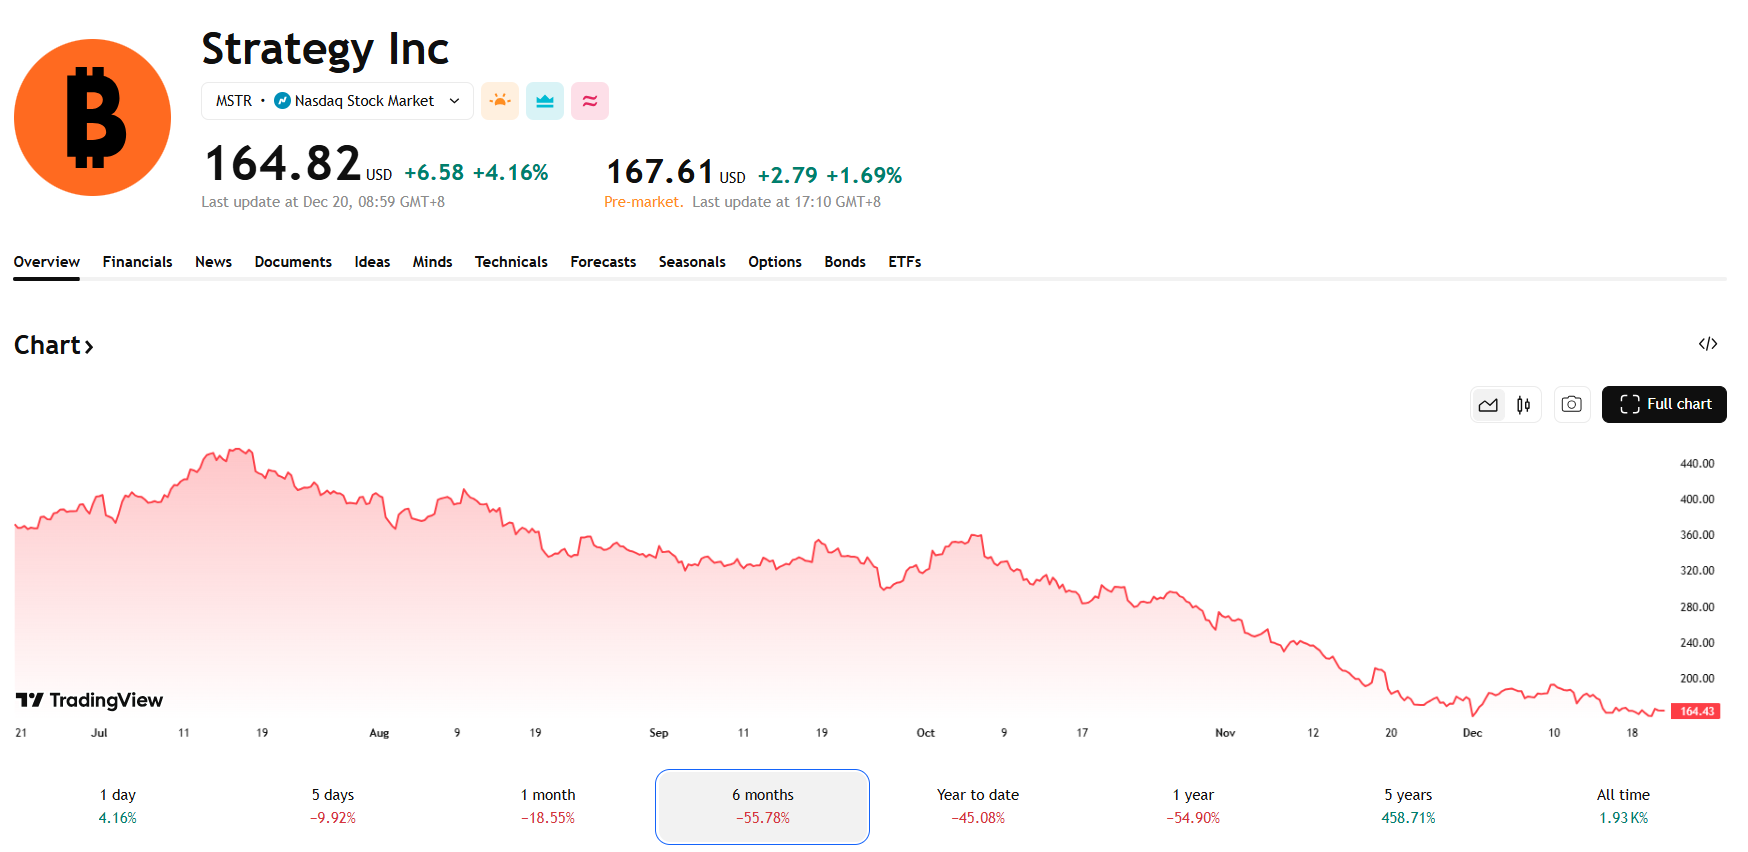Click the Strategy Inc Bitcoin logo
Screen dimensions: 1748x852
click(92, 117)
